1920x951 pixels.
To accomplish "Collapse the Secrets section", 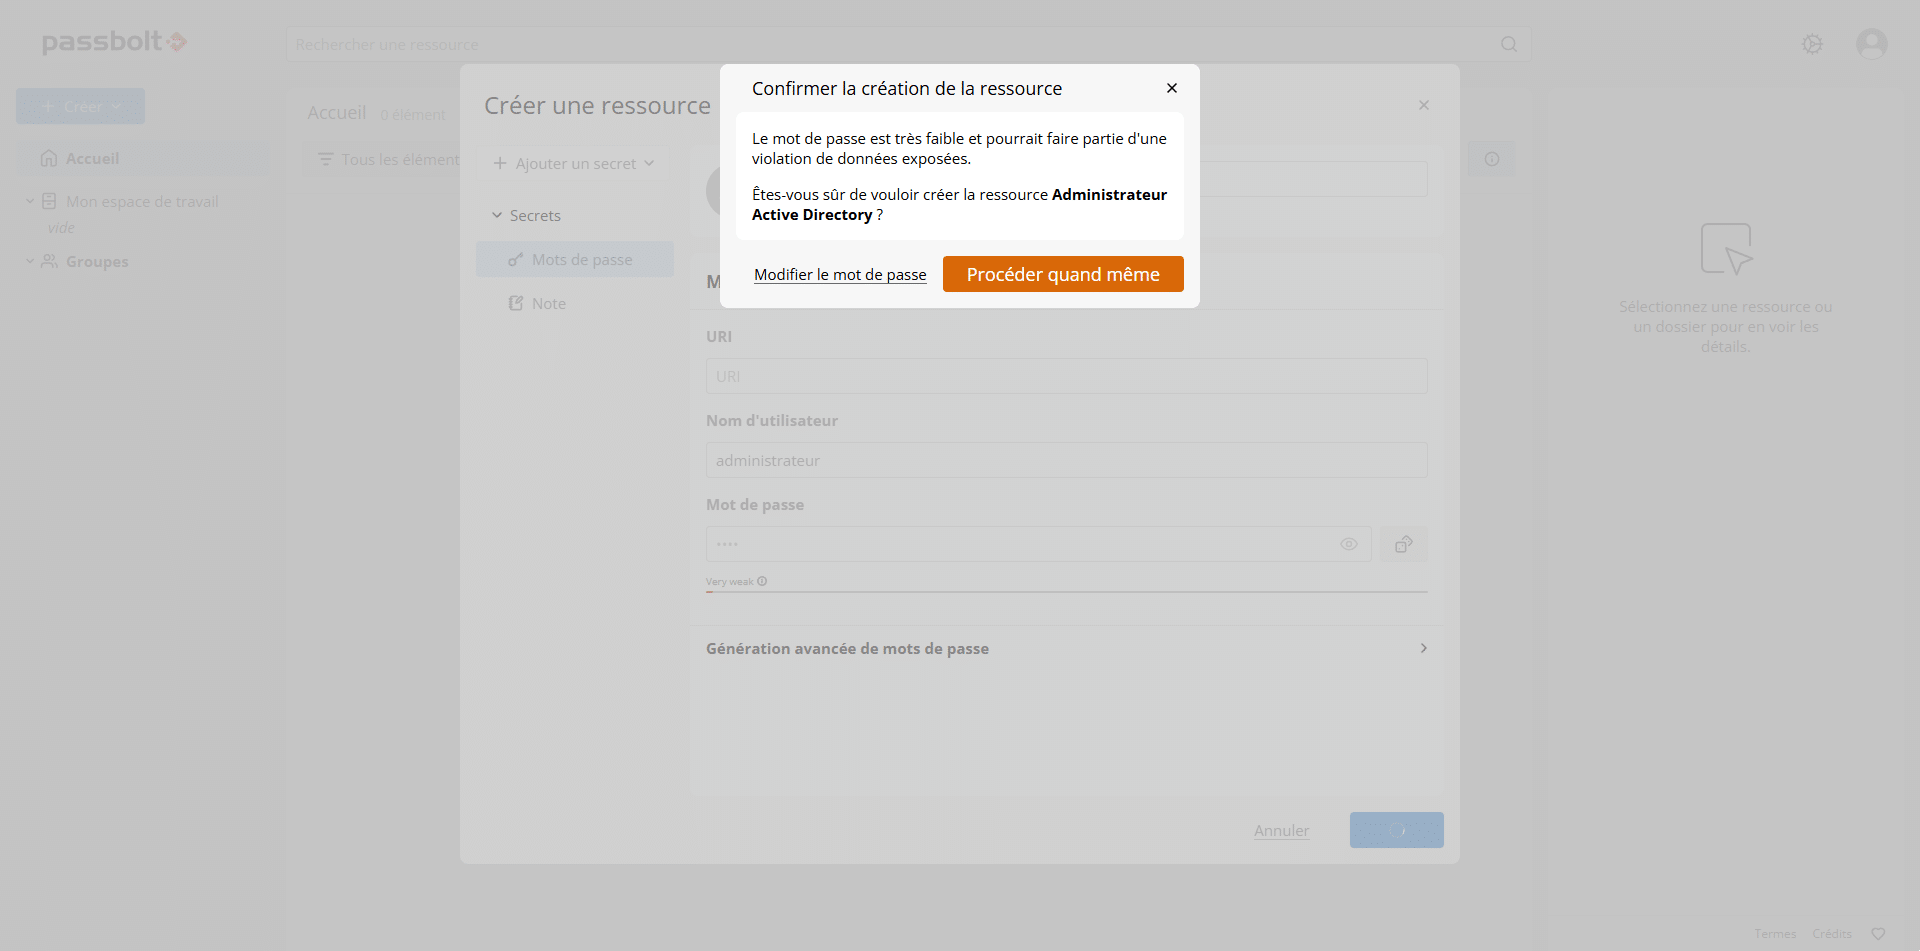I will click(x=497, y=216).
